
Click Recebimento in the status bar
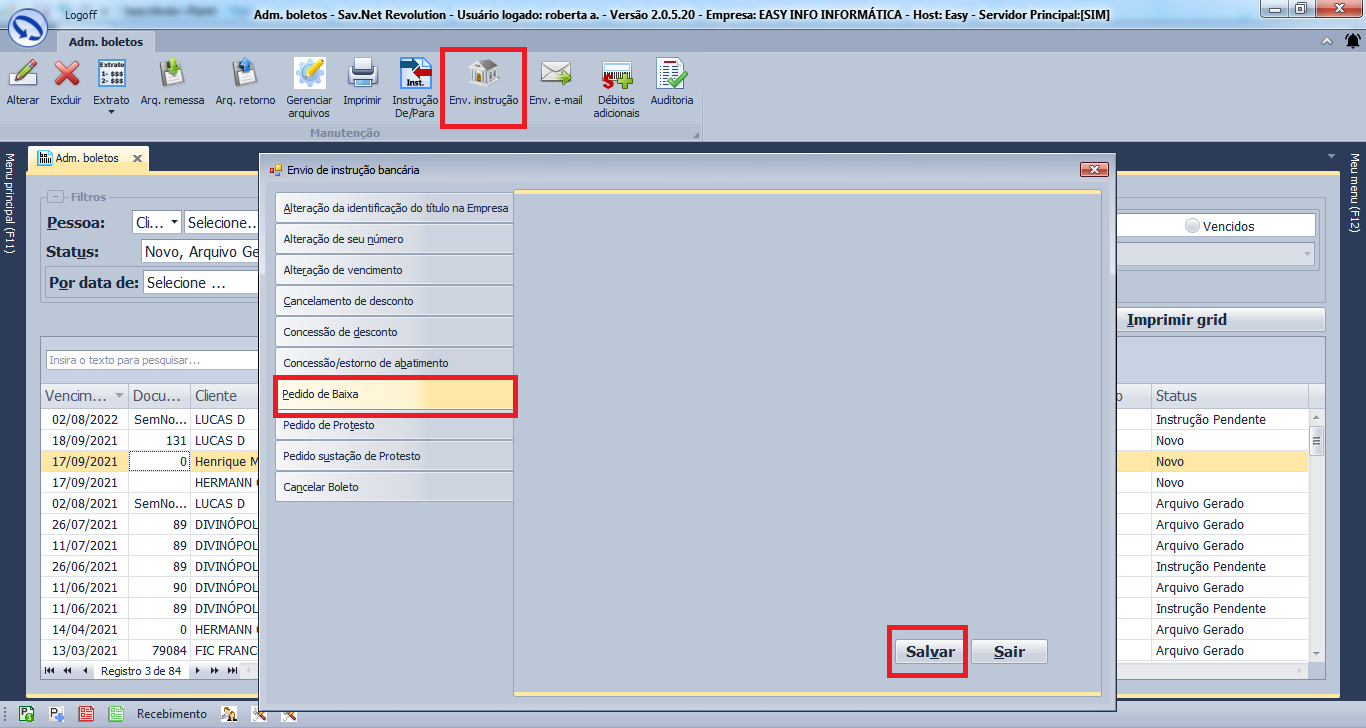(172, 714)
